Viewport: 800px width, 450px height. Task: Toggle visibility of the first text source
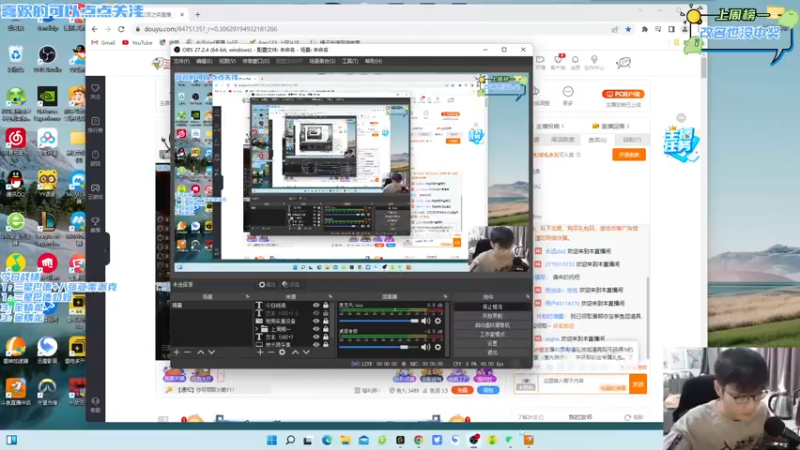pos(316,306)
